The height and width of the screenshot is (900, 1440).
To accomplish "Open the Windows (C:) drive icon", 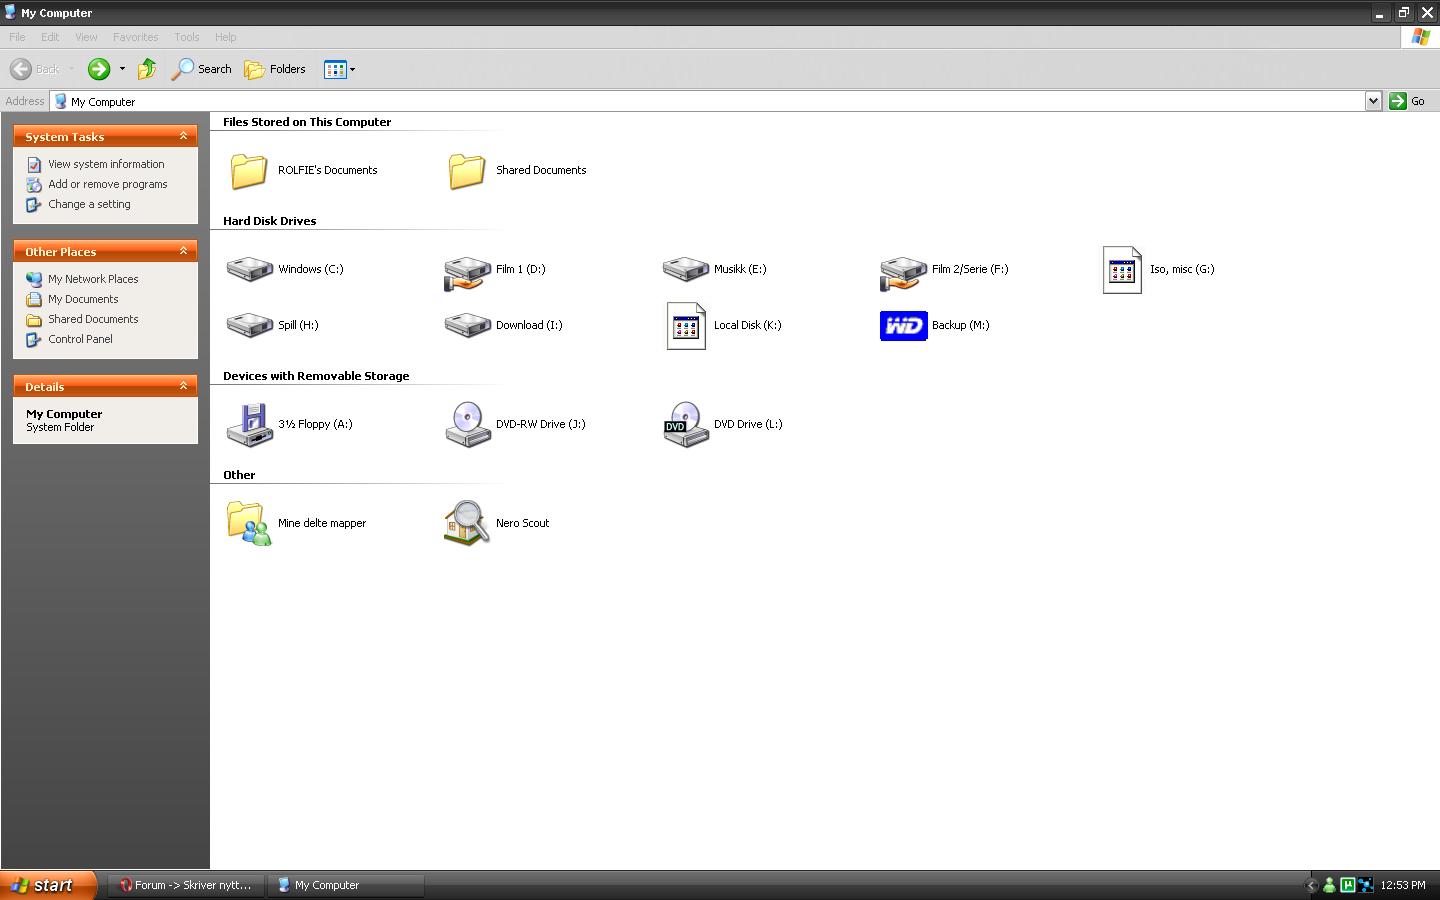I will [250, 269].
